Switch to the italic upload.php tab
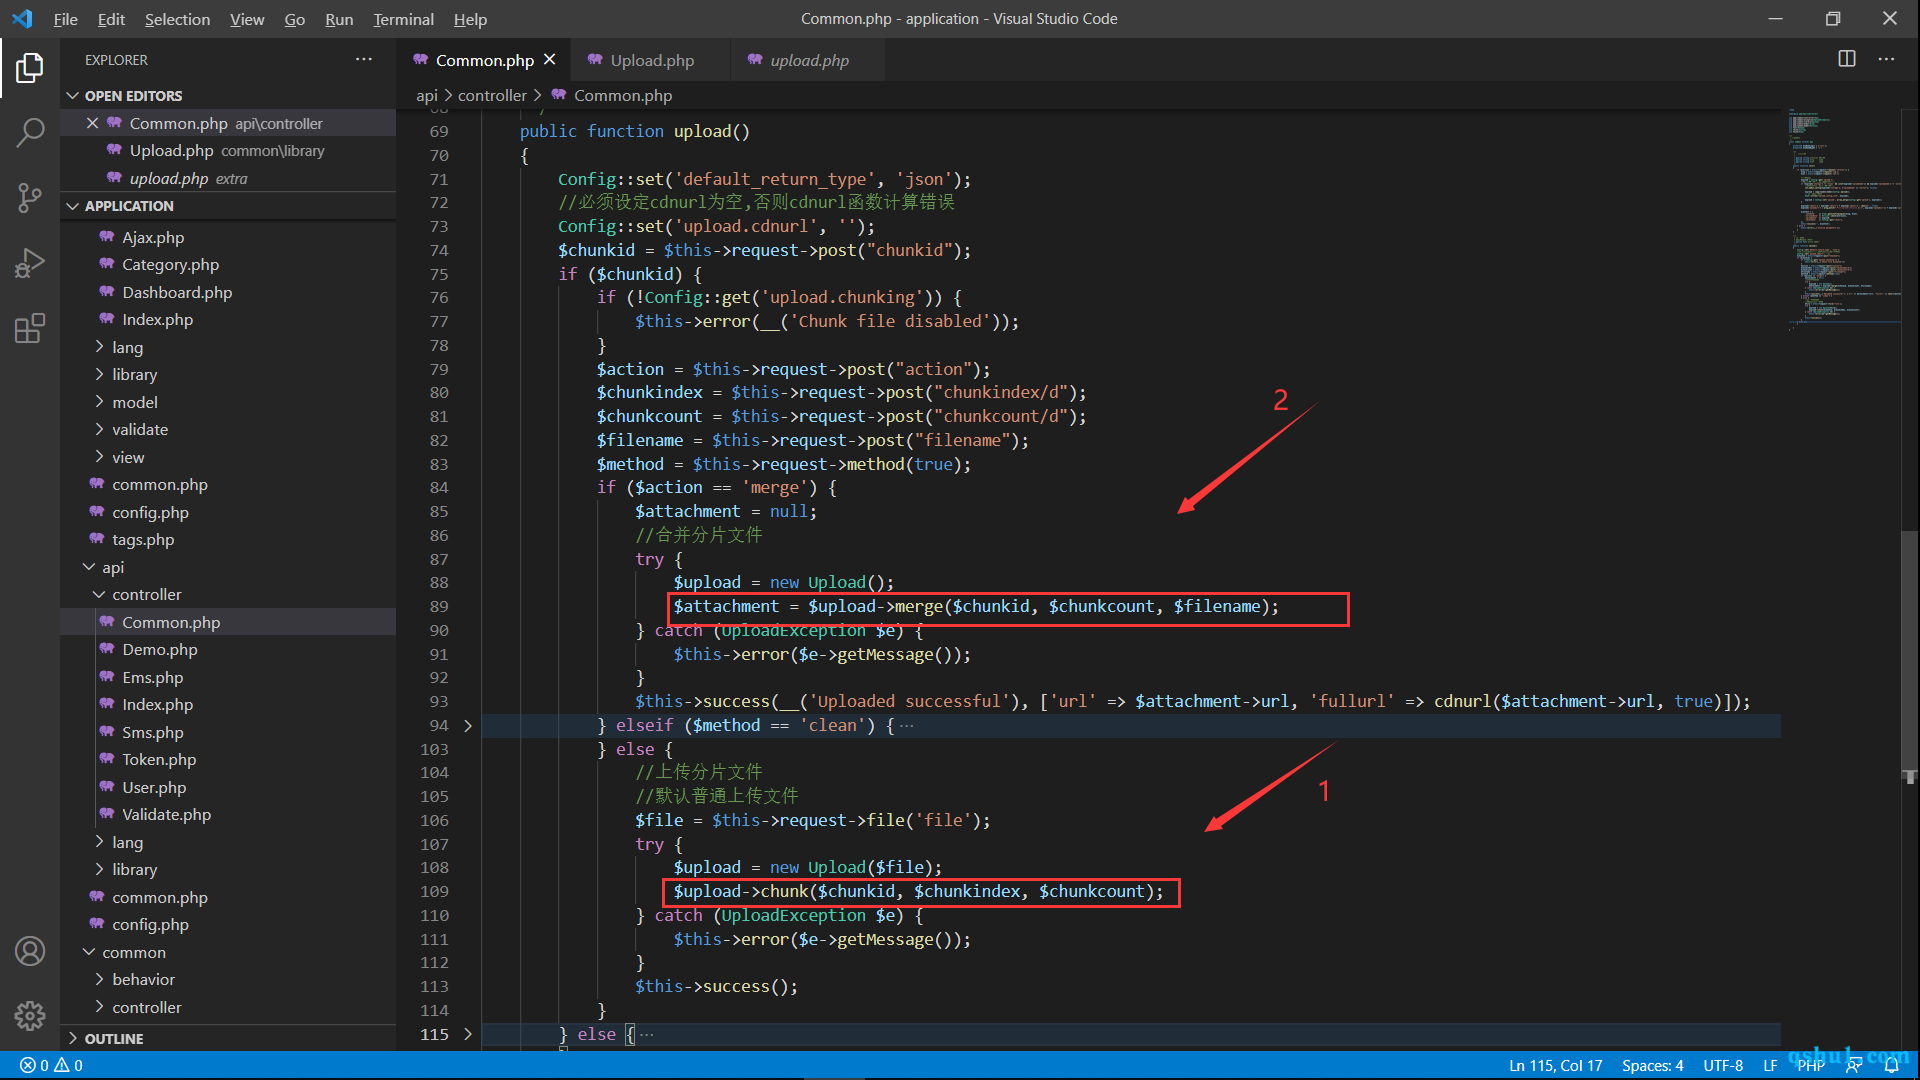 pyautogui.click(x=808, y=60)
